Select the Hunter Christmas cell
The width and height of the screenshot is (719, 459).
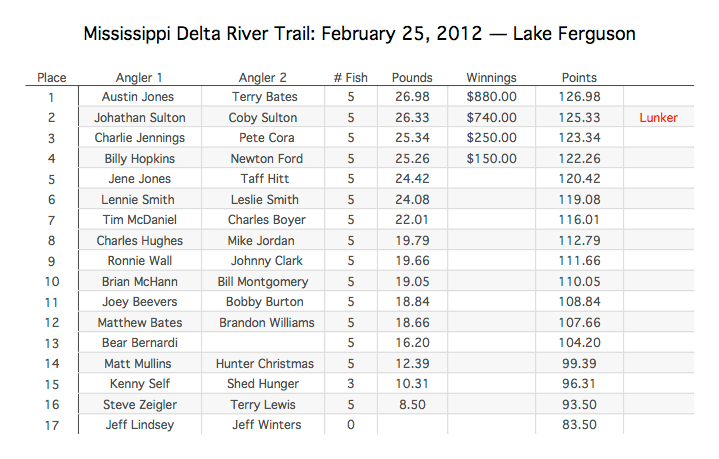[263, 364]
